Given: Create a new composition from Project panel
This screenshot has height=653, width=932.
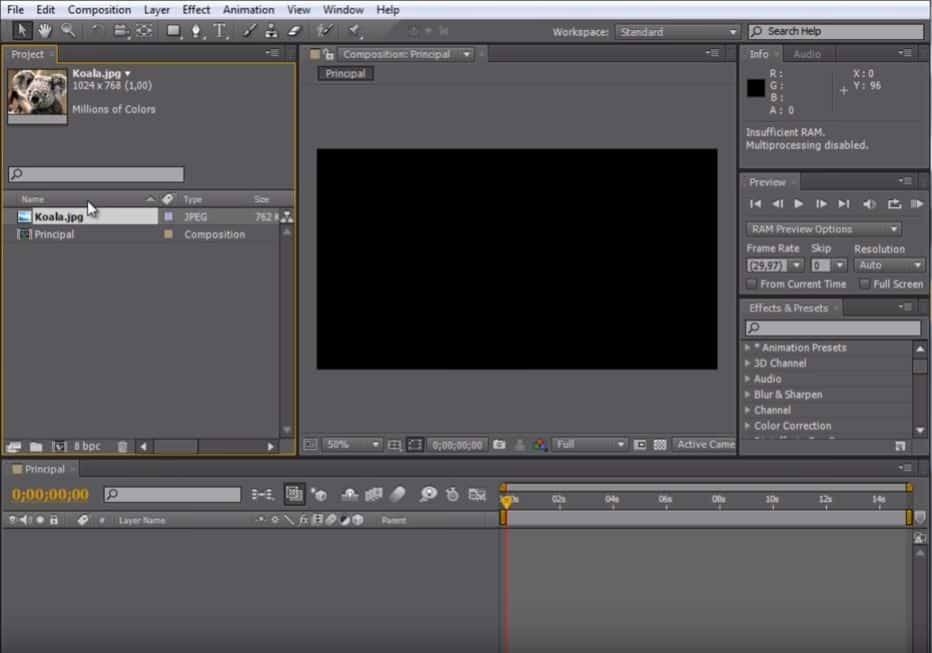Looking at the screenshot, I should coord(59,446).
